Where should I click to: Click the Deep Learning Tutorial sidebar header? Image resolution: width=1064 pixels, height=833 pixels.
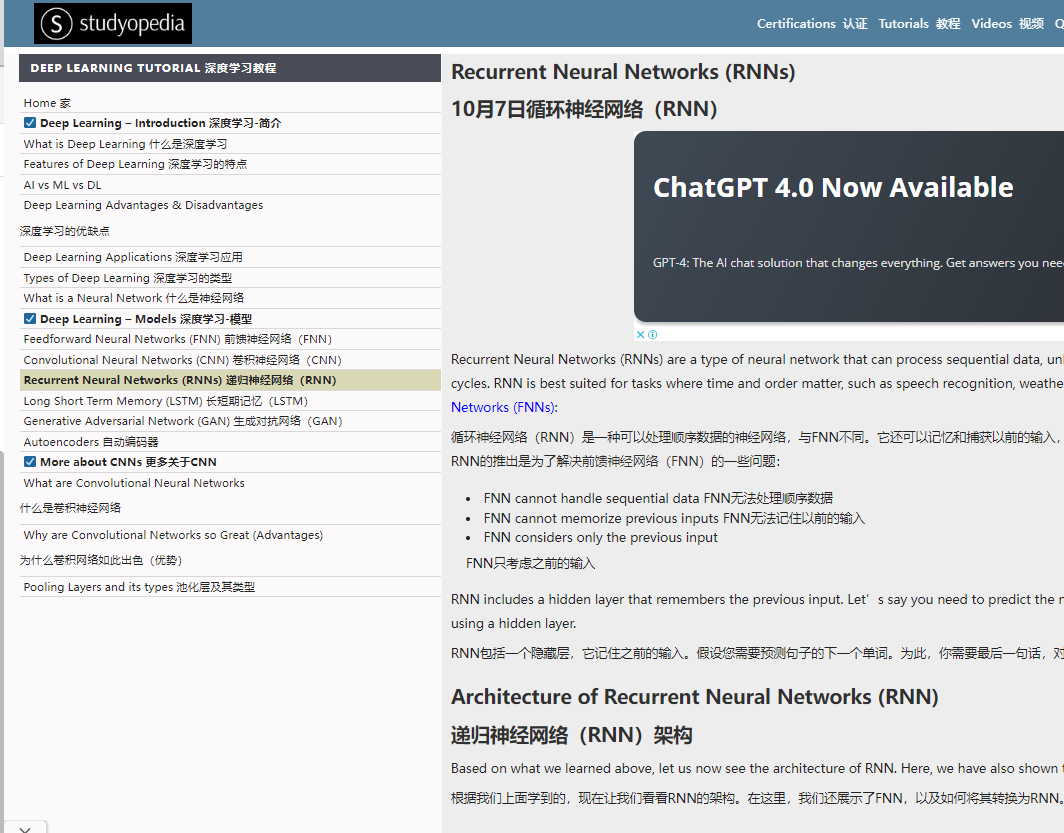pos(230,68)
